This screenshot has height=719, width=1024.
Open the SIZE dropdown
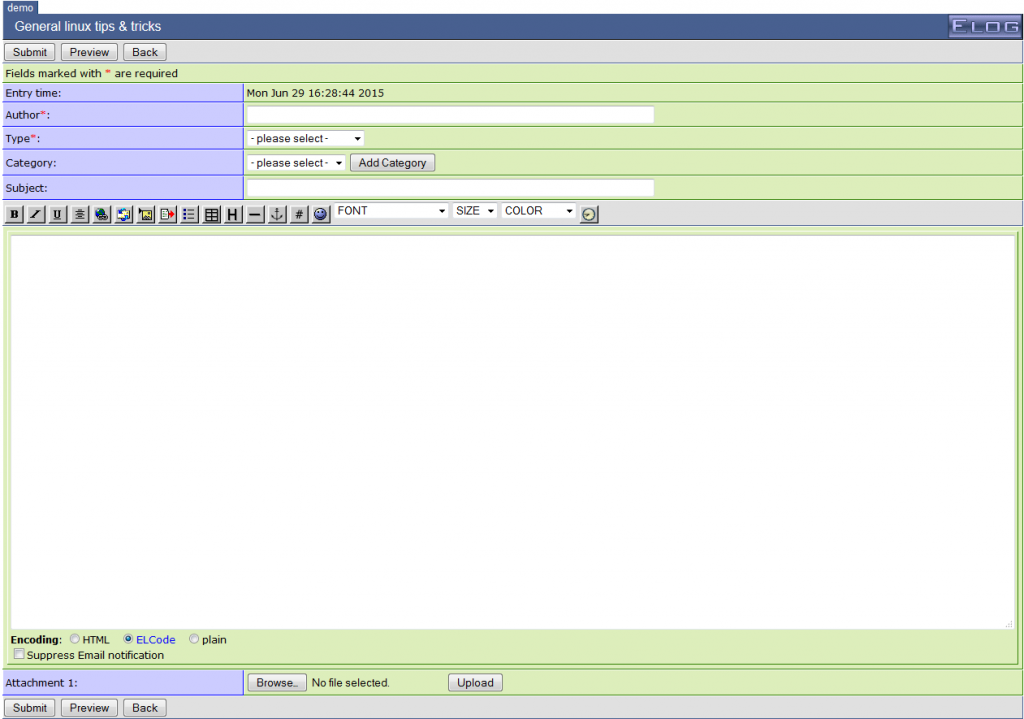[474, 211]
